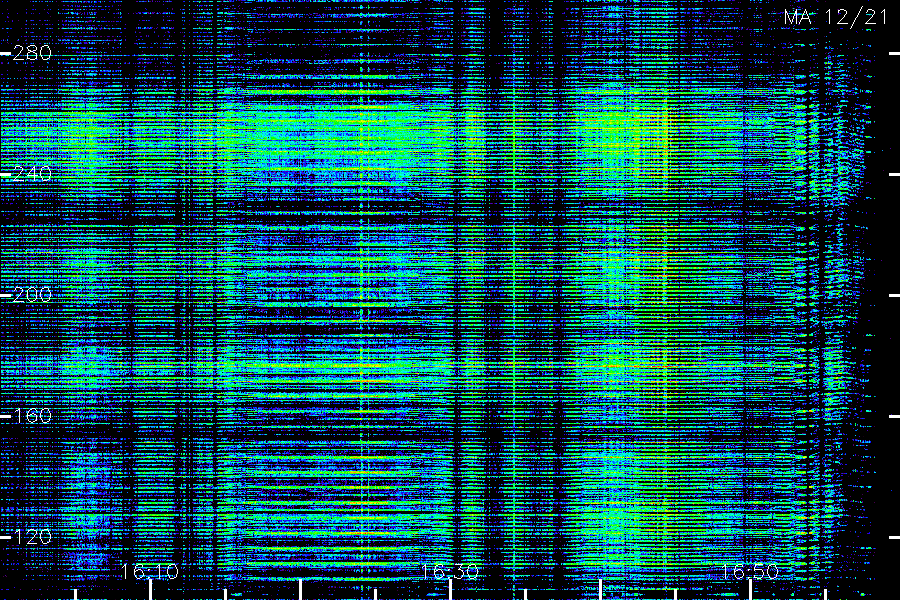This screenshot has height=600, width=900.
Task: Select the time tick below 16:10
Action: [x=150, y=590]
